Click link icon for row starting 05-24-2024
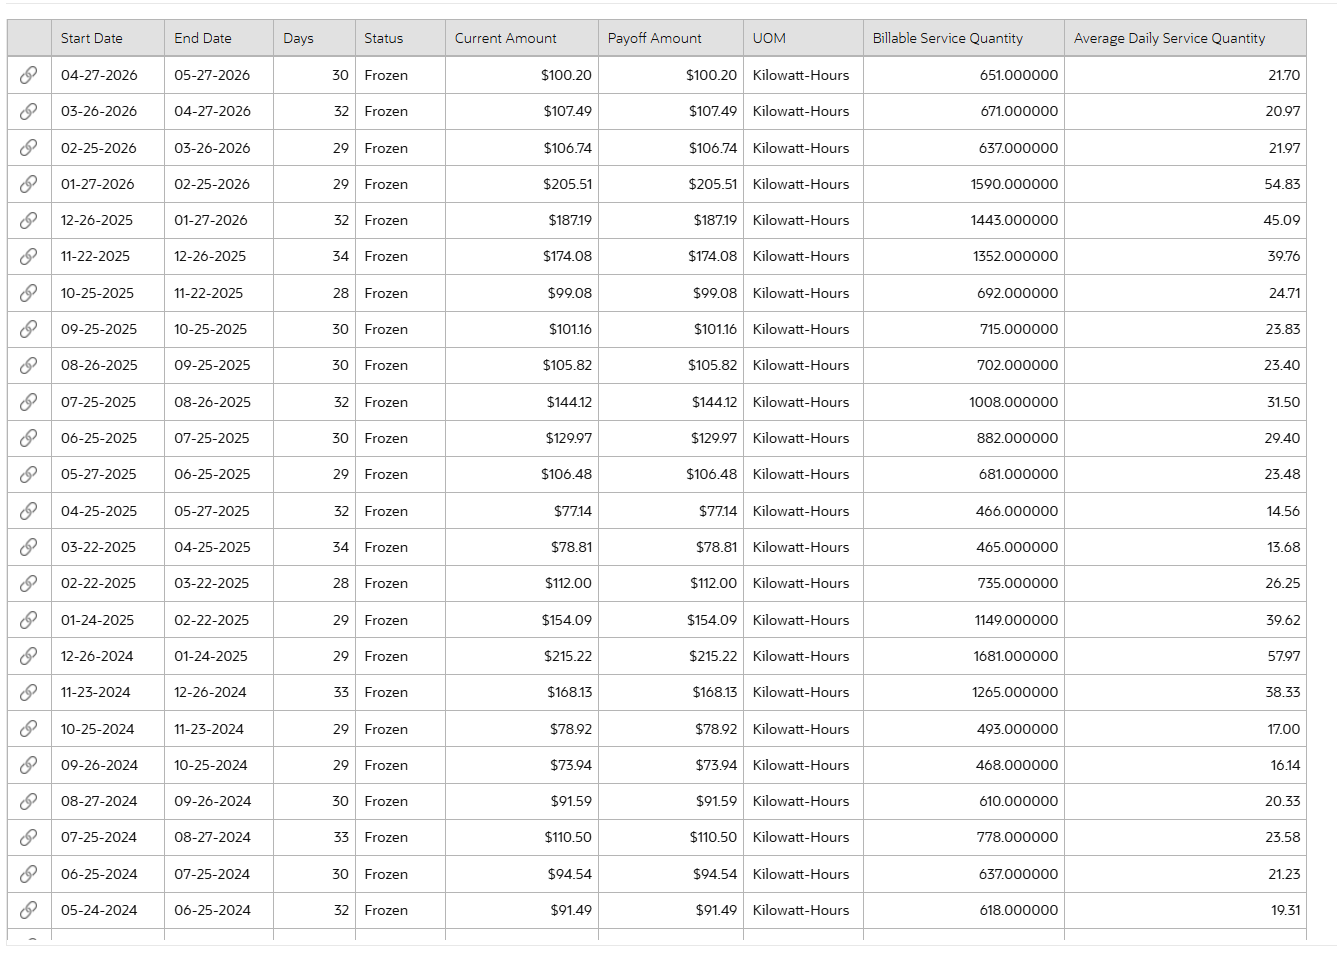The height and width of the screenshot is (961, 1337). pyautogui.click(x=29, y=910)
